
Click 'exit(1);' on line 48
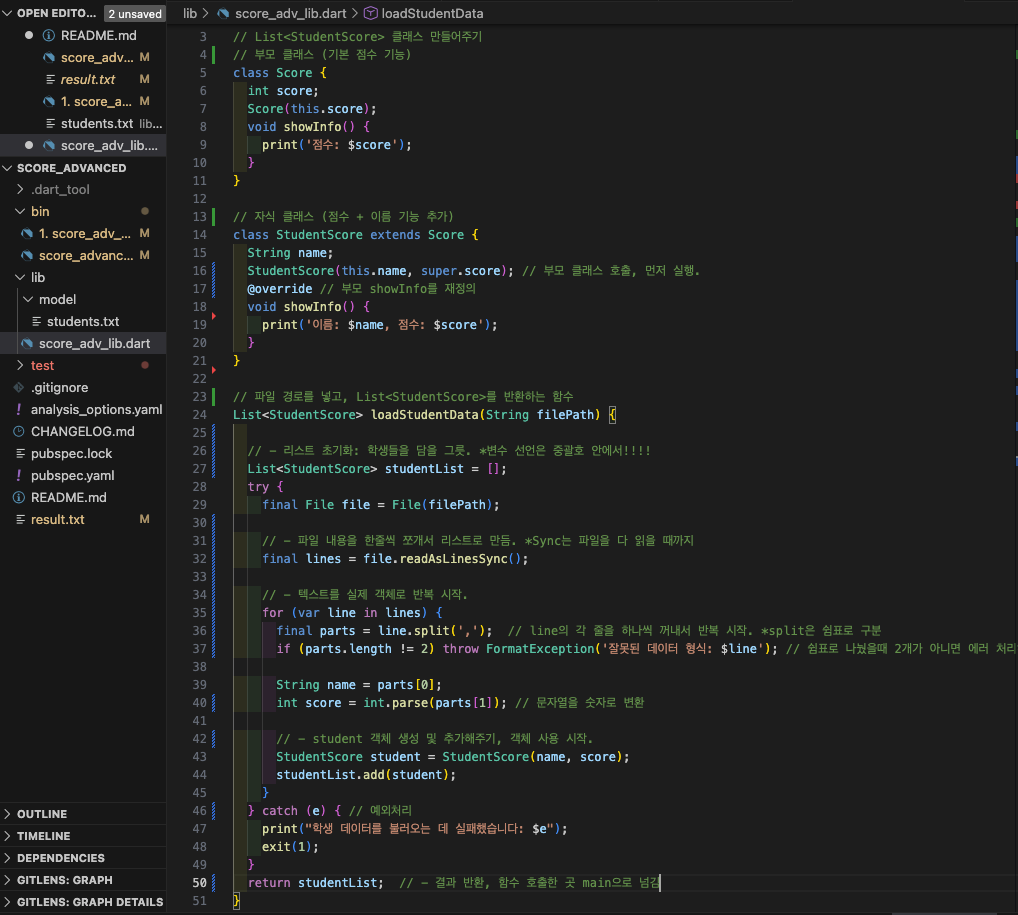pyautogui.click(x=290, y=847)
